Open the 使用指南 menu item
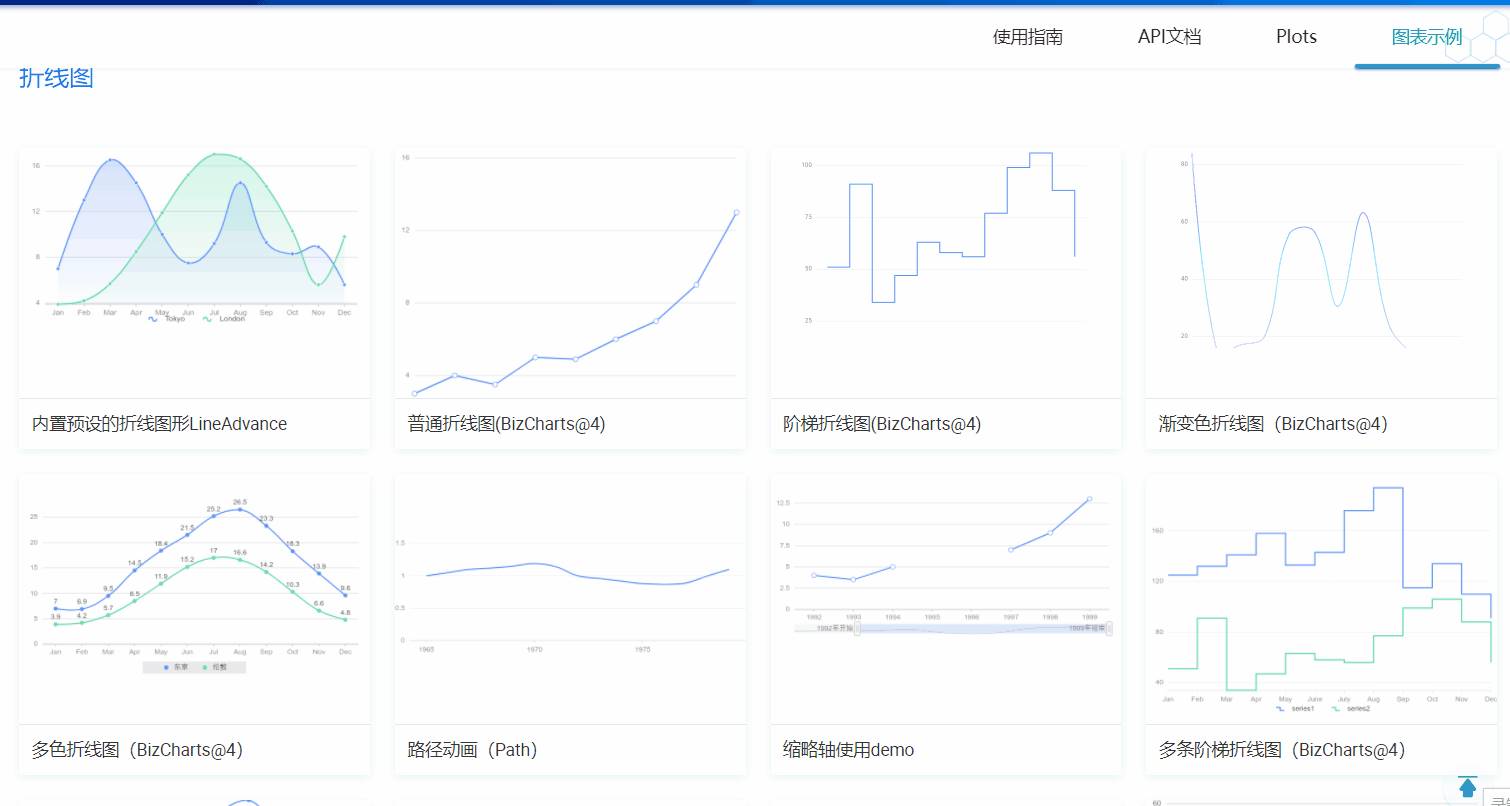 [x=1027, y=36]
